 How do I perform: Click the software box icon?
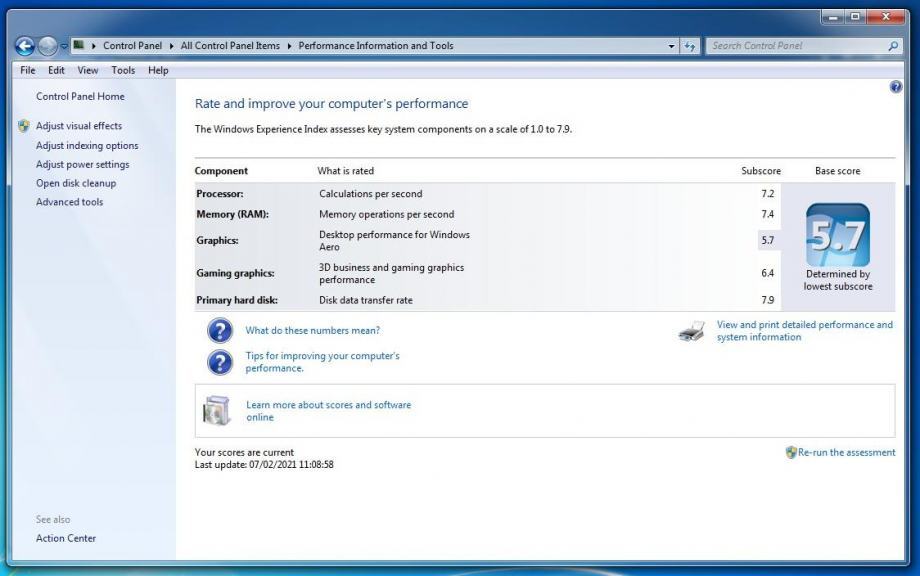(x=217, y=410)
